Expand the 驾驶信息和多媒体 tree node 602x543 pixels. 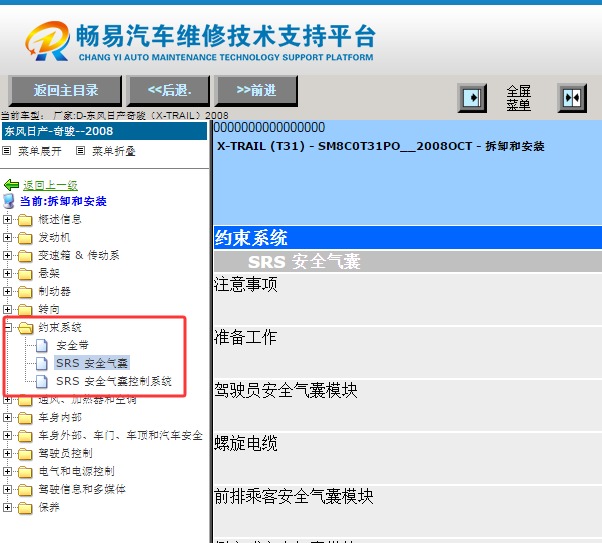(7, 489)
